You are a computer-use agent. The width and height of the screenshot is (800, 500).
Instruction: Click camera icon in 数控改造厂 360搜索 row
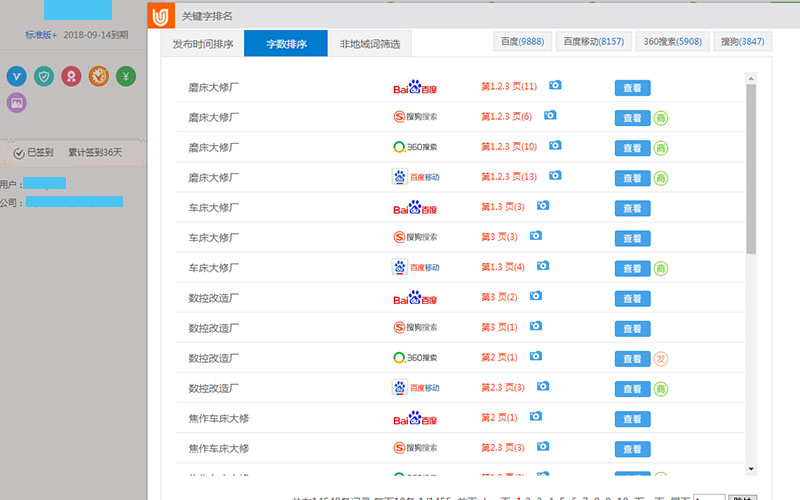coord(536,356)
